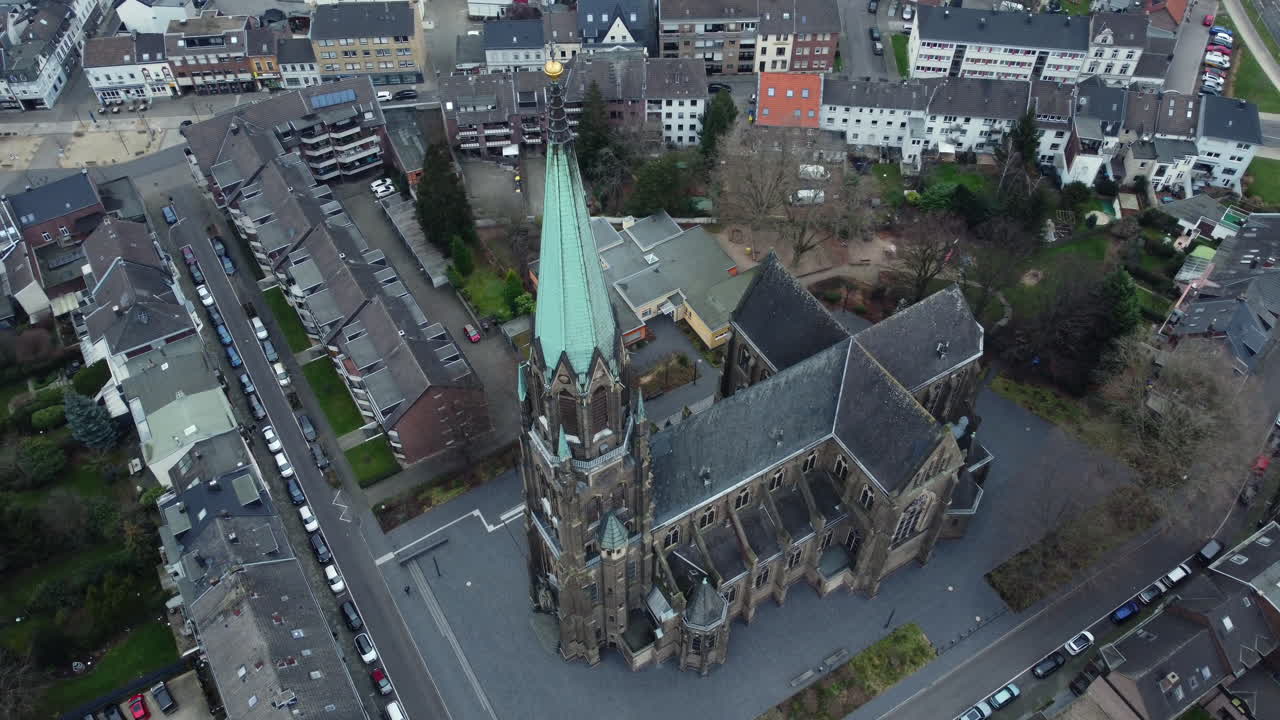Click the golden orb atop the steeple
Viewport: 1280px width, 720px height.
point(553,70)
